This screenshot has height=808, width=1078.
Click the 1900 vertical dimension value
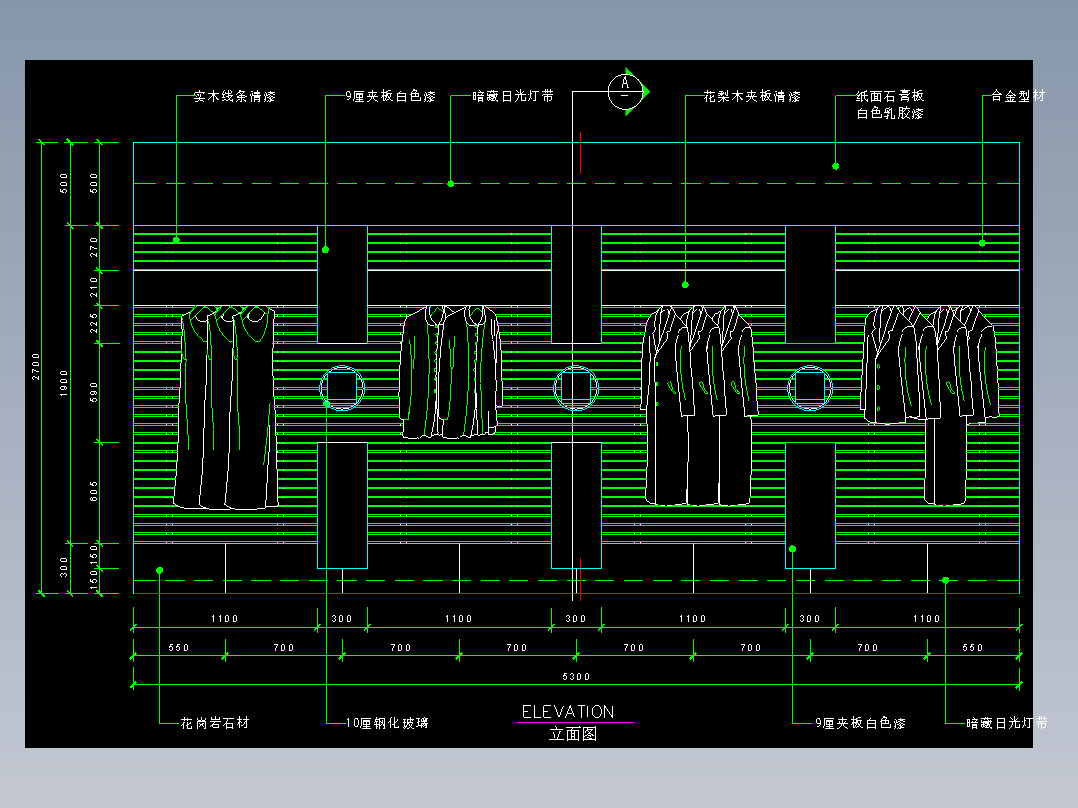(x=64, y=383)
